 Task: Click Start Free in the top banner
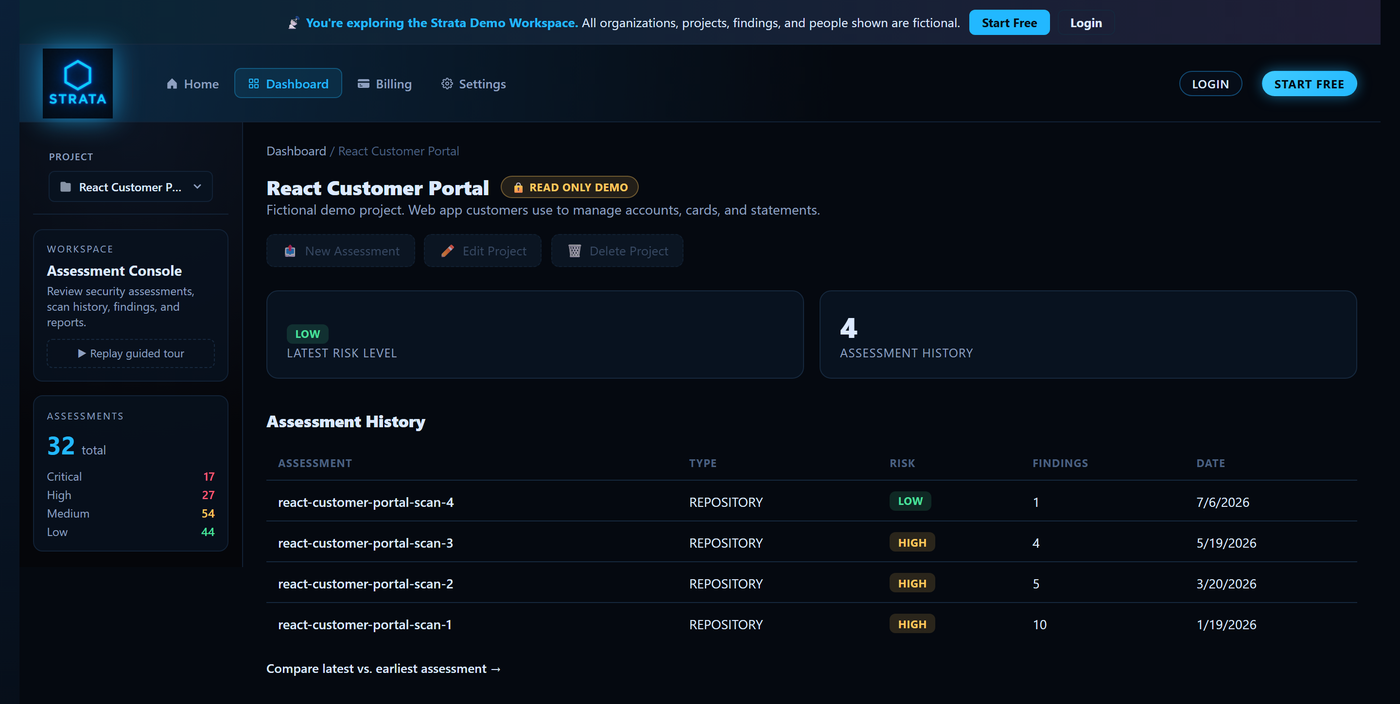(x=1009, y=23)
